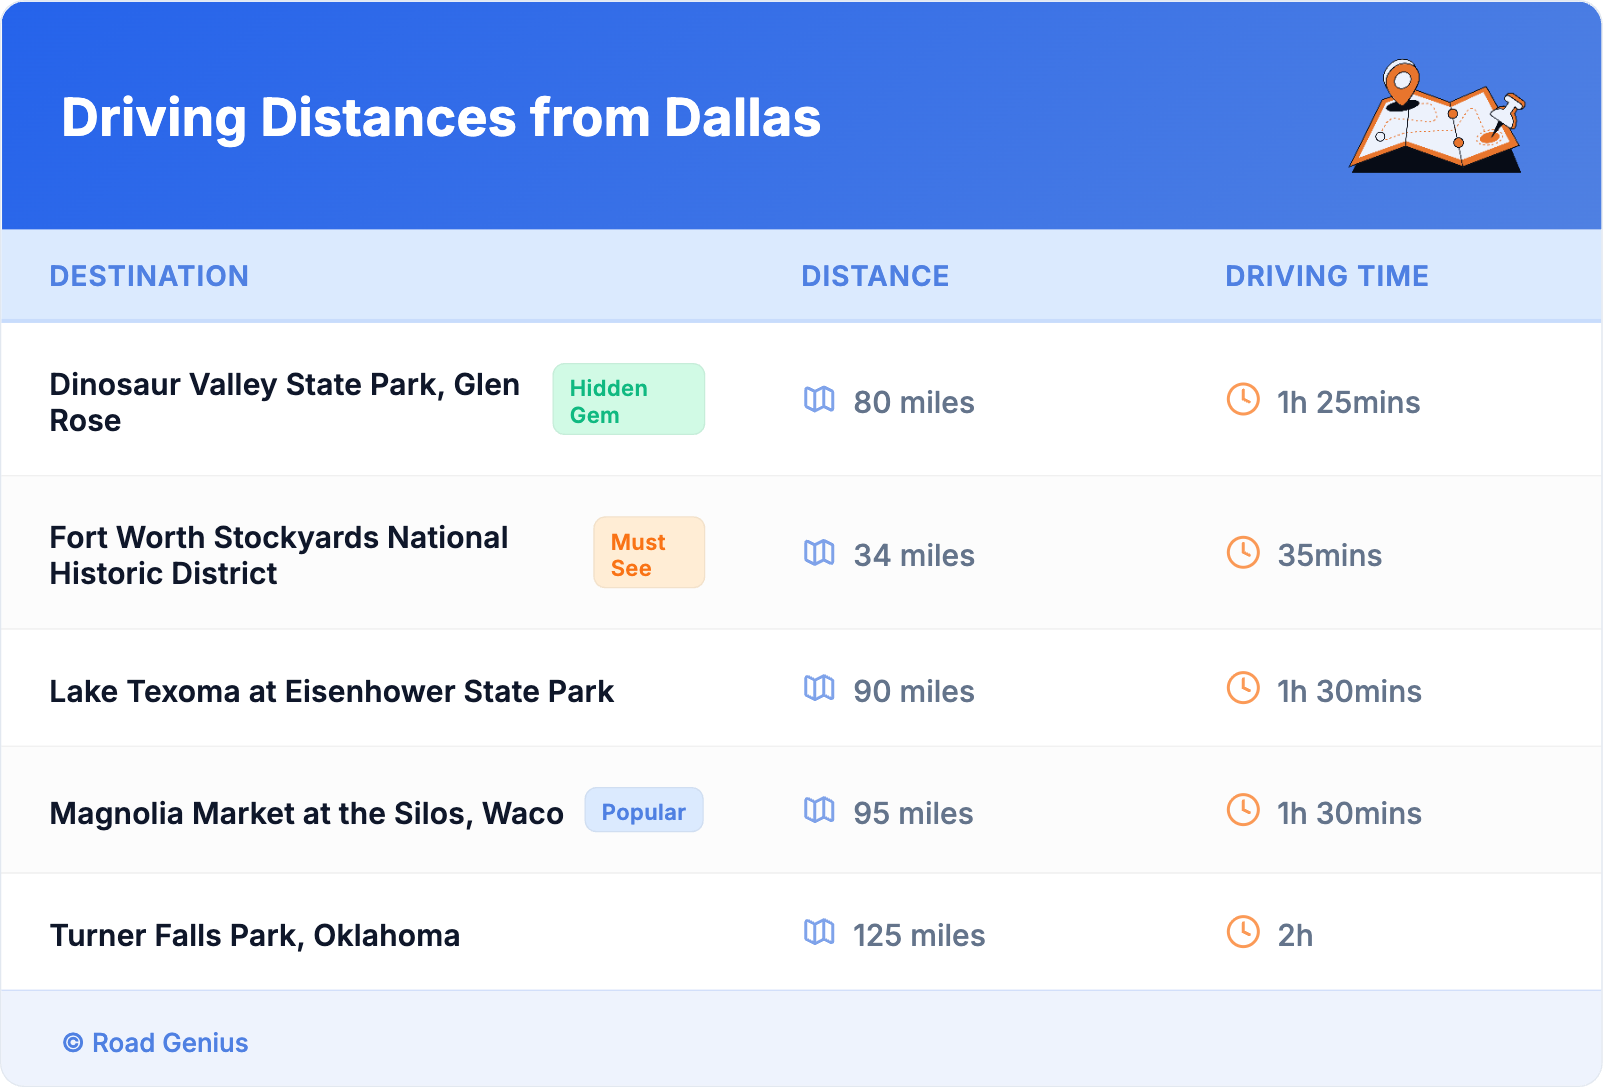Image resolution: width=1604 pixels, height=1088 pixels.
Task: Click the map icon beside 90 miles
Action: (819, 689)
